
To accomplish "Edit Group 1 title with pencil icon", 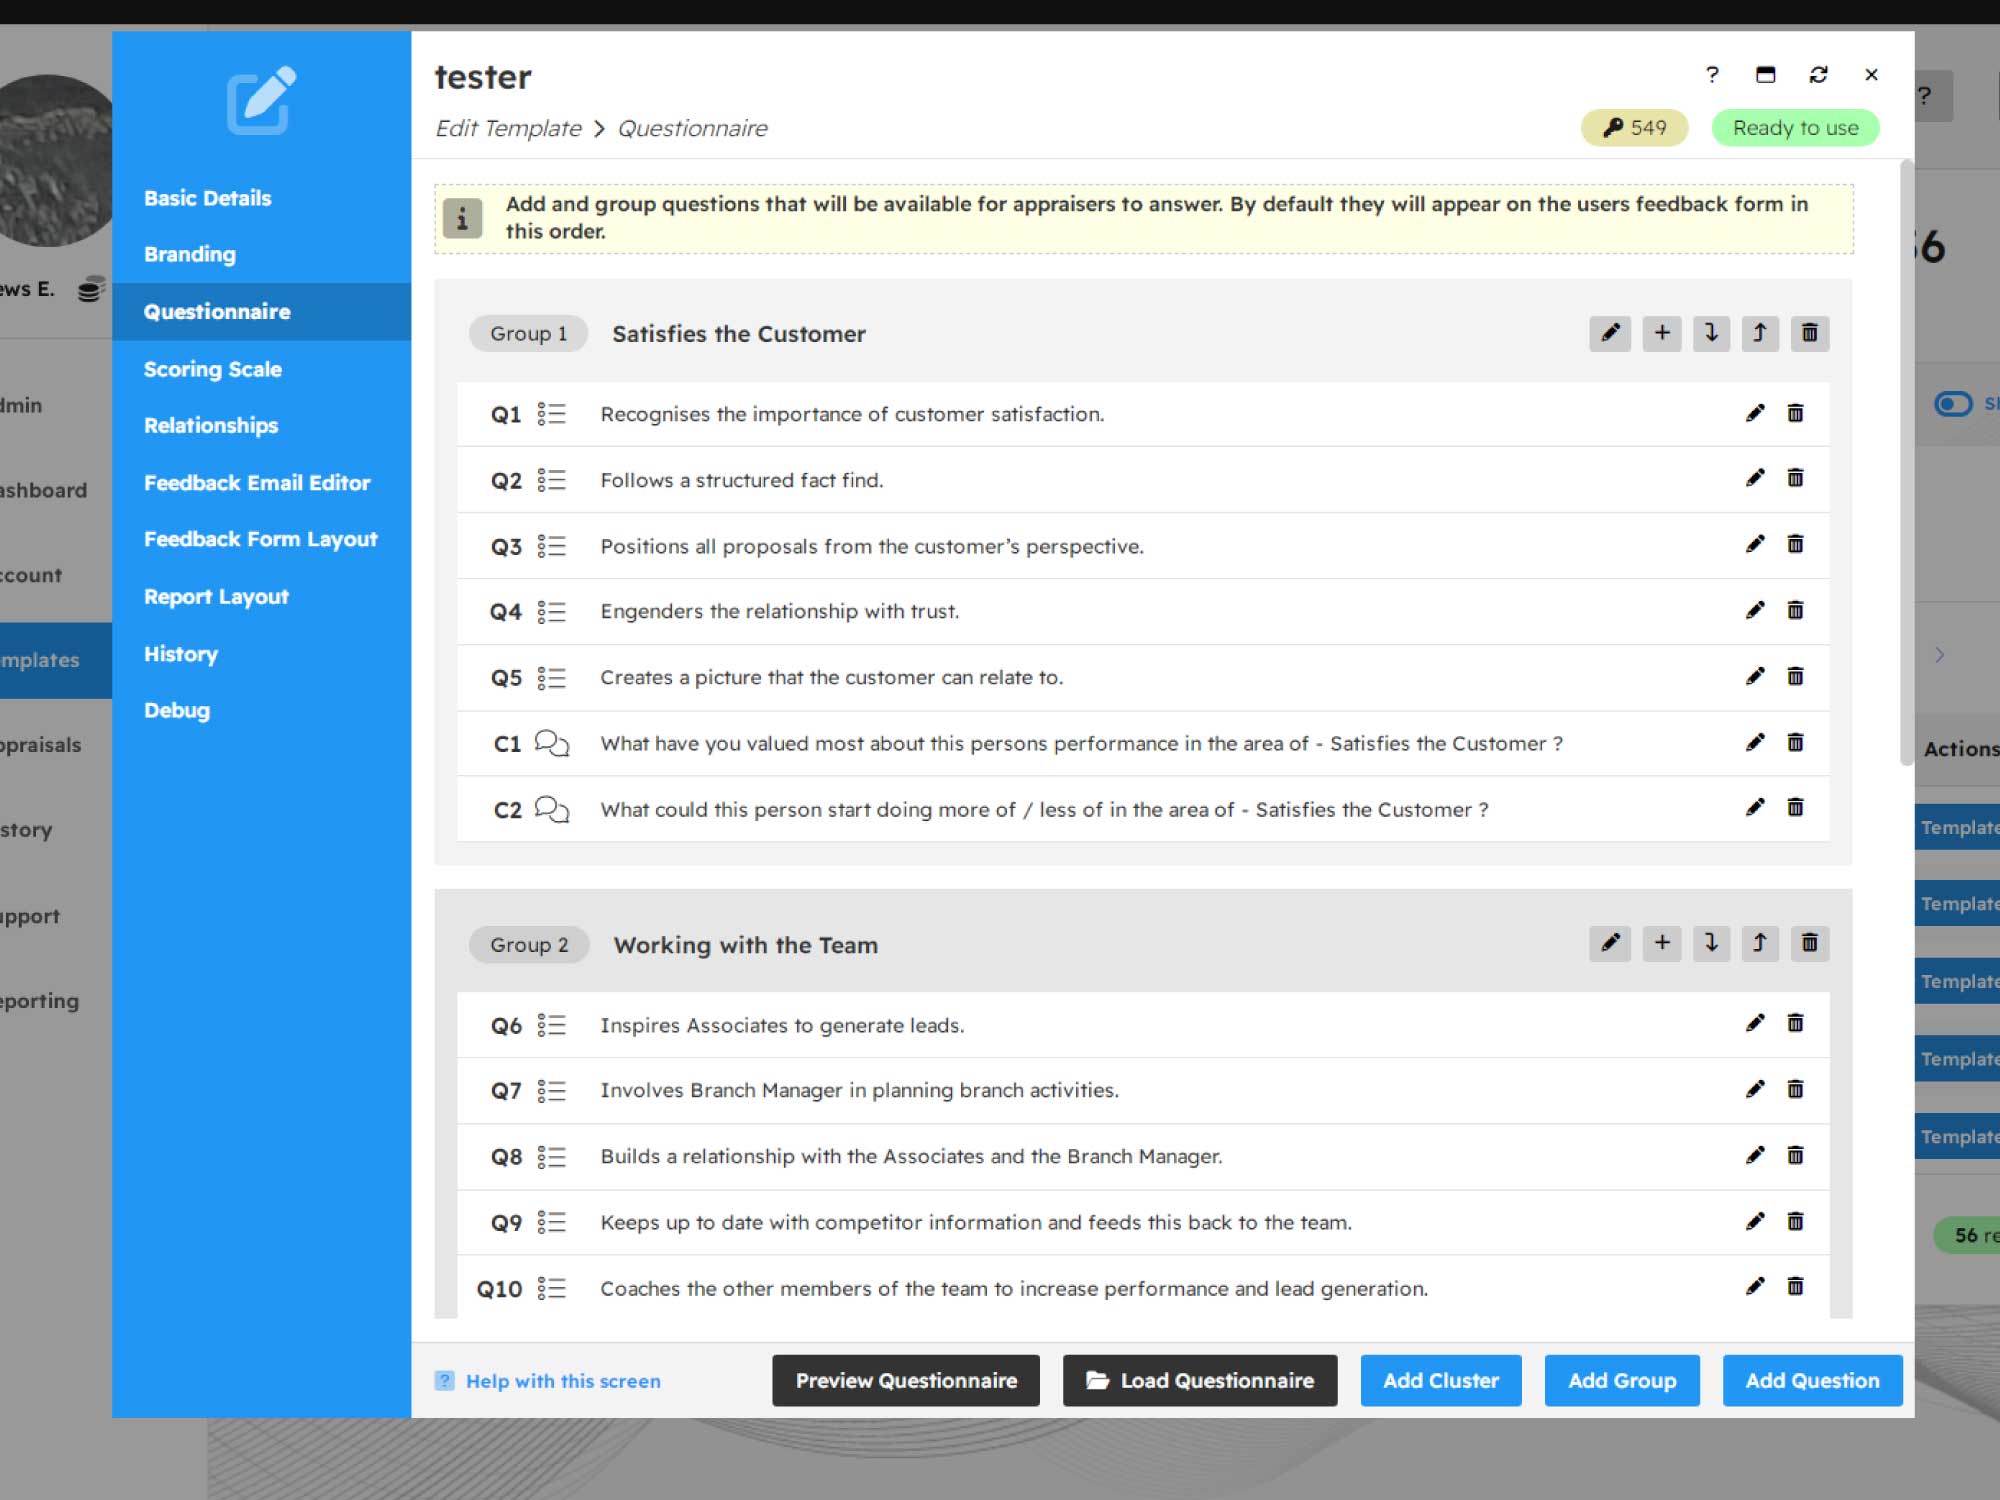I will click(1609, 333).
